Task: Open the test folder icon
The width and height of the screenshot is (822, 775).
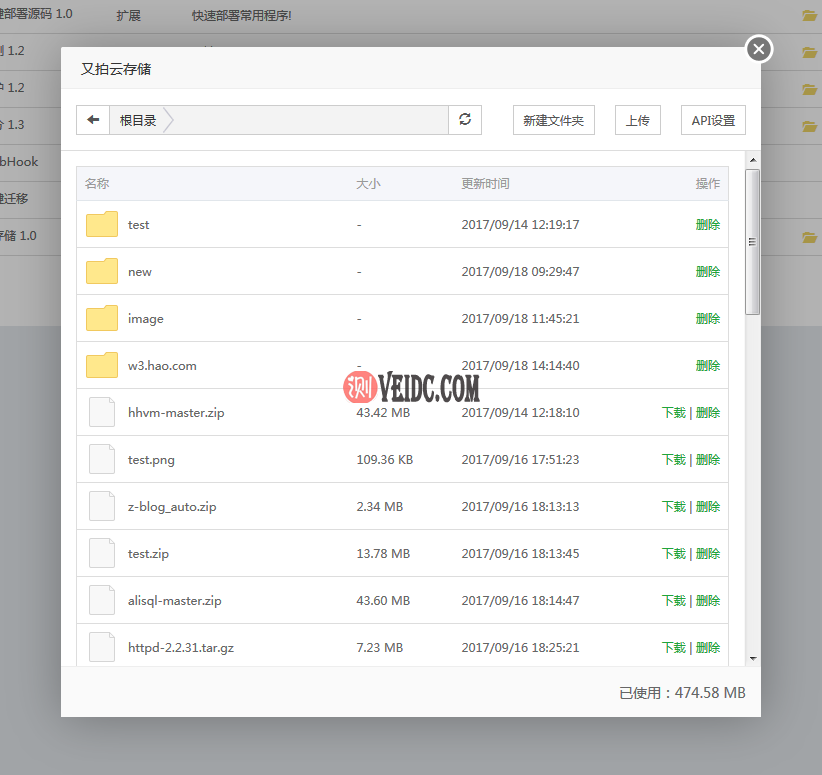Action: pyautogui.click(x=102, y=225)
